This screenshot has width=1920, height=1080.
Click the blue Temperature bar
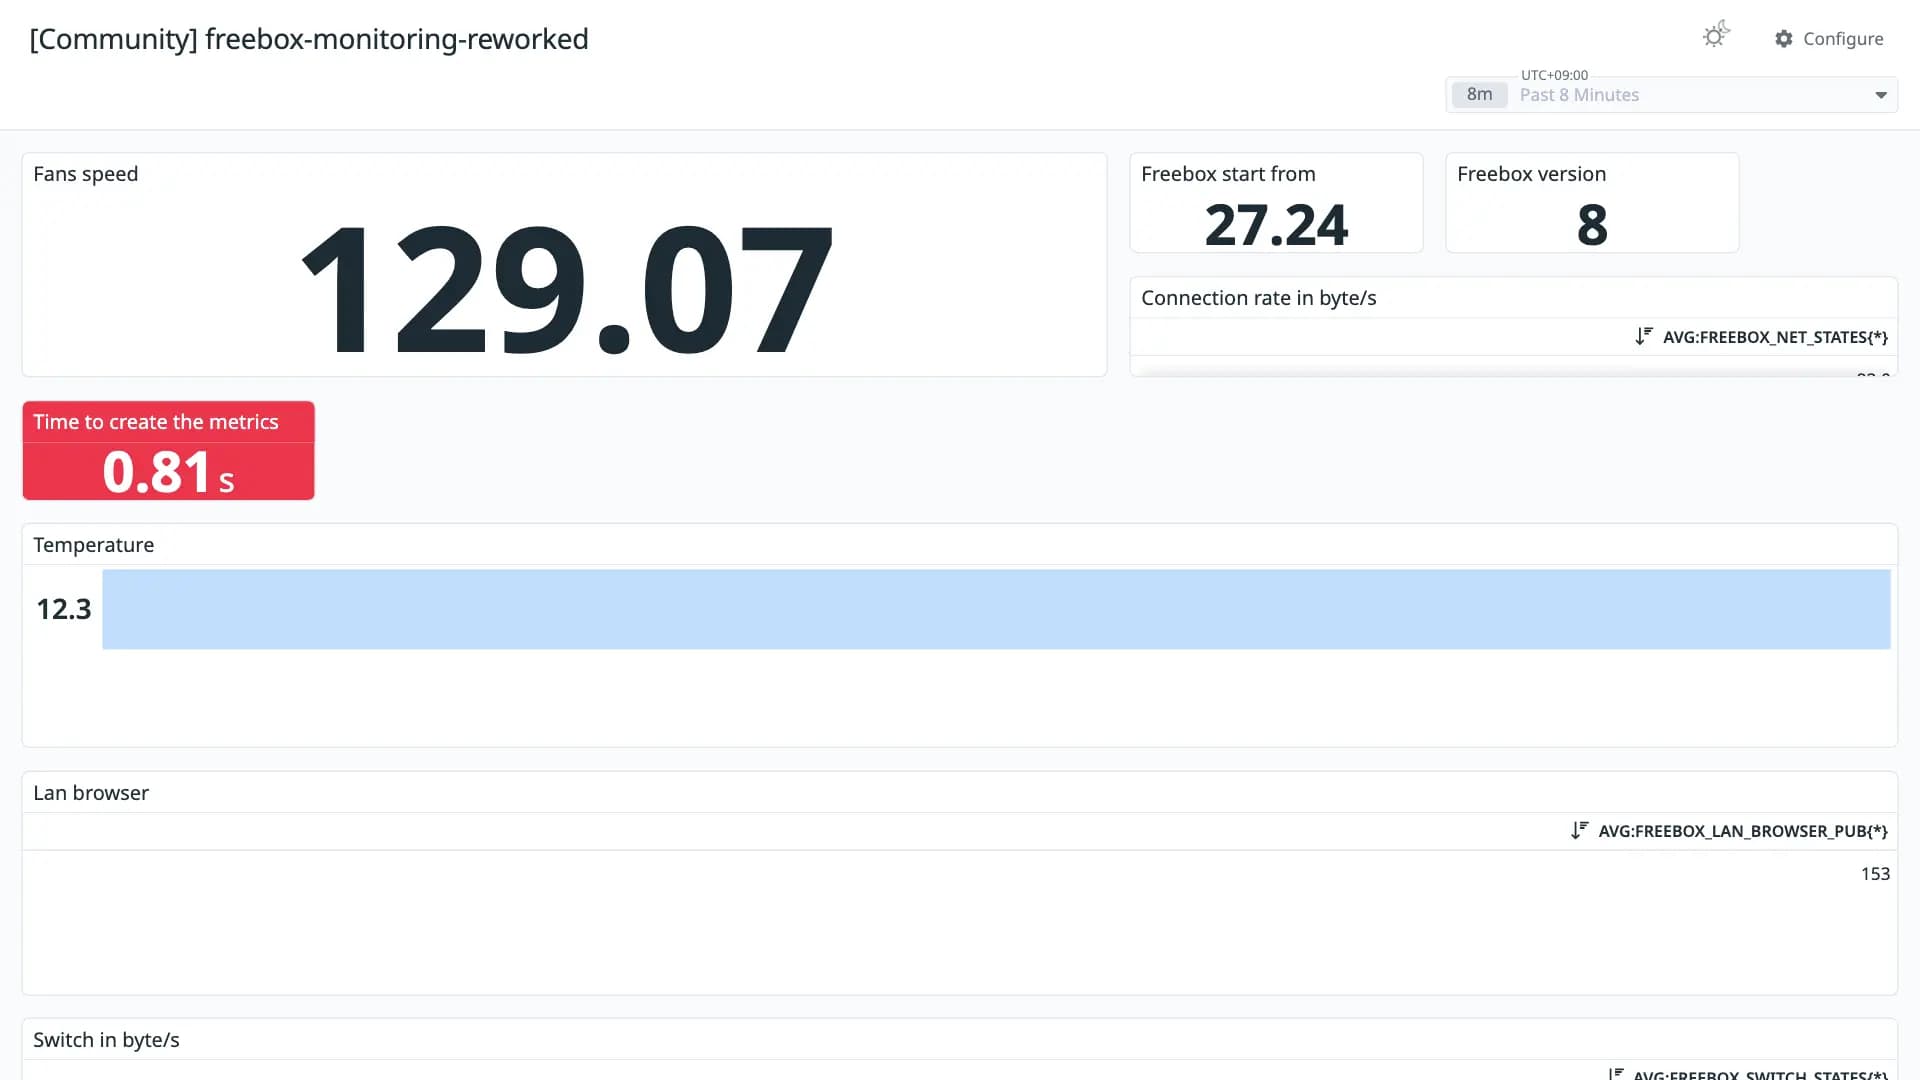tap(996, 609)
